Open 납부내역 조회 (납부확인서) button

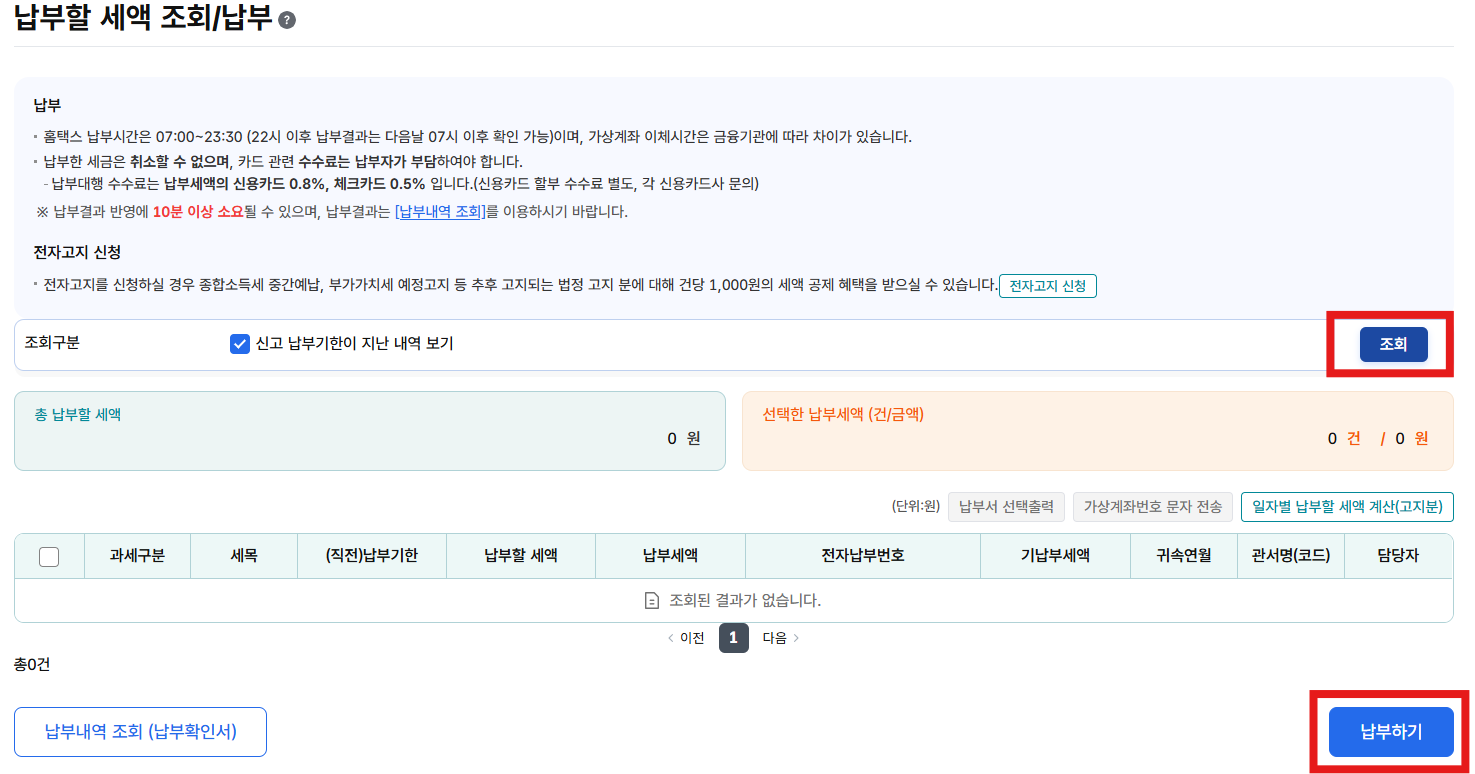(x=140, y=732)
